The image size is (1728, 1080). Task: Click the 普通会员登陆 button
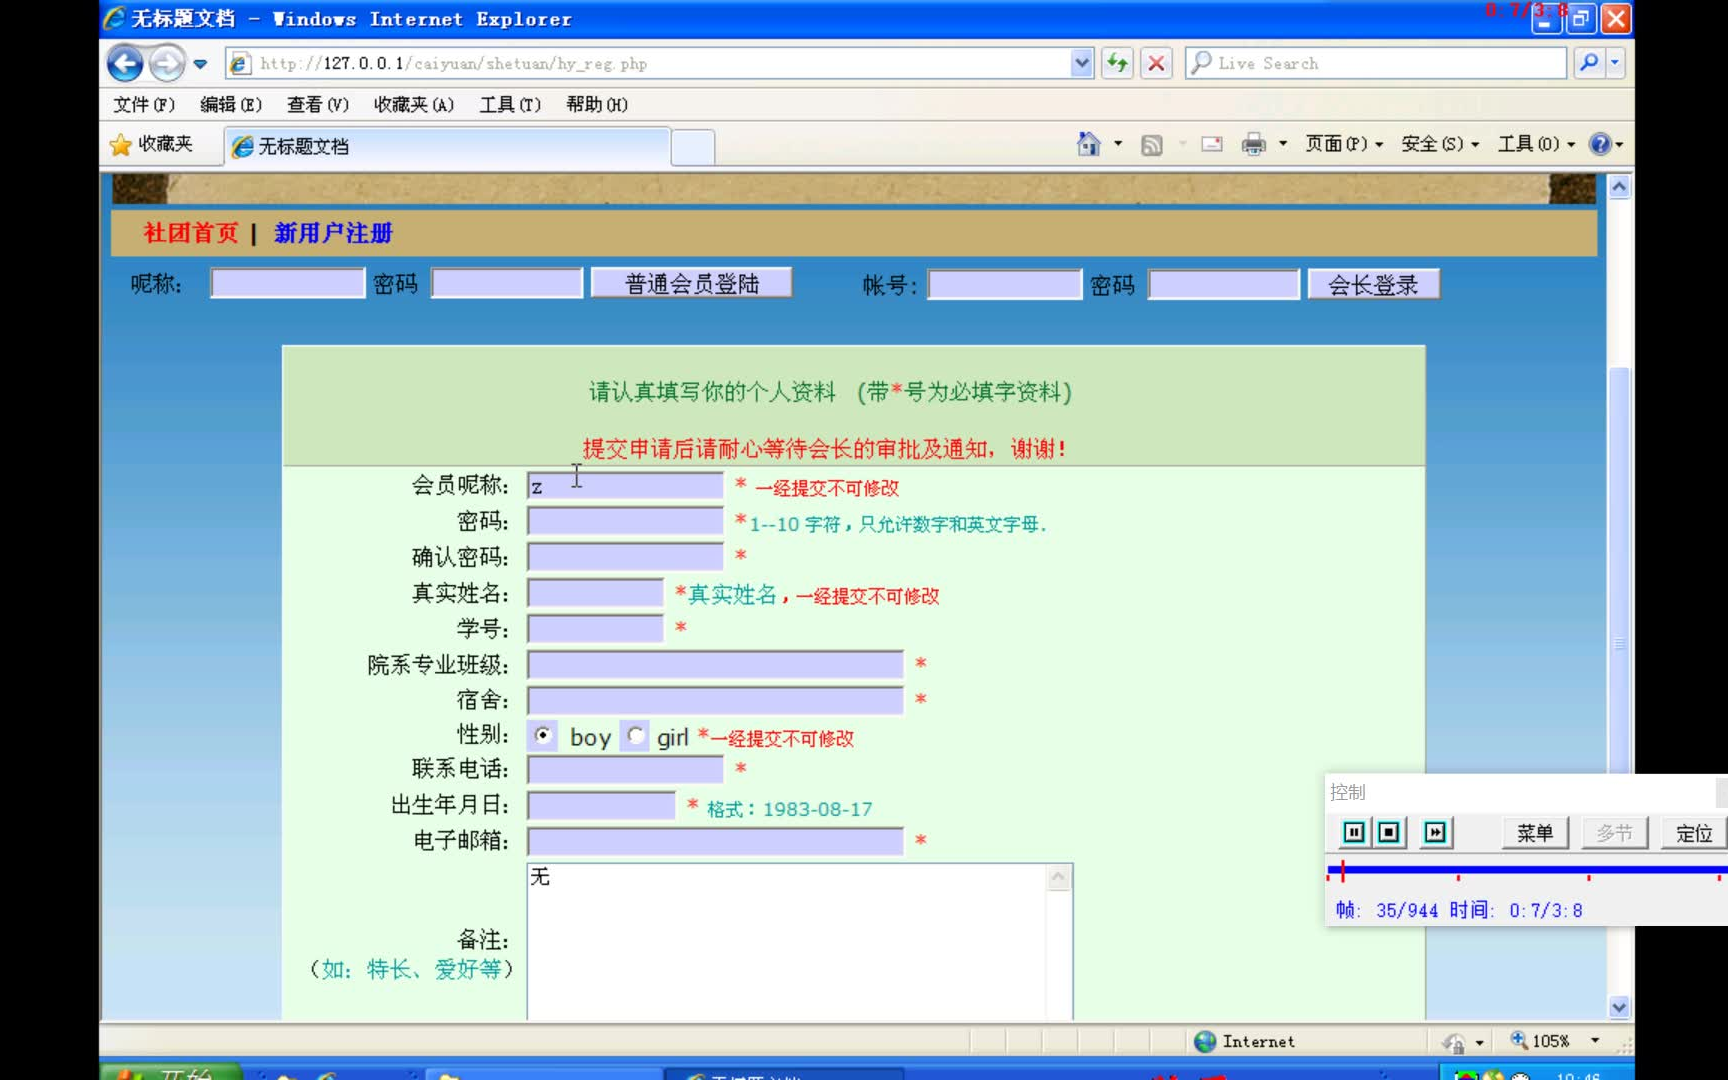pyautogui.click(x=692, y=283)
